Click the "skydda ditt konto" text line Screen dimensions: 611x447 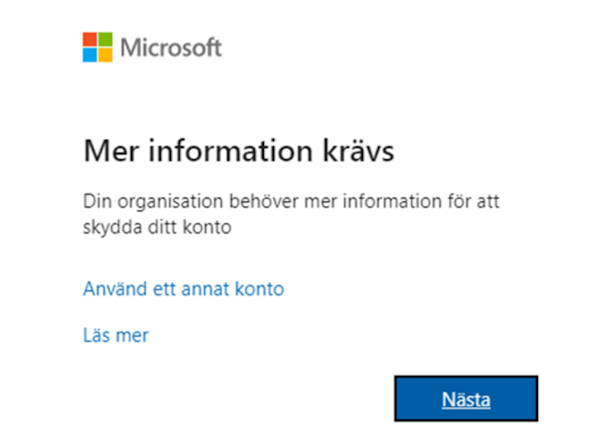click(x=157, y=227)
